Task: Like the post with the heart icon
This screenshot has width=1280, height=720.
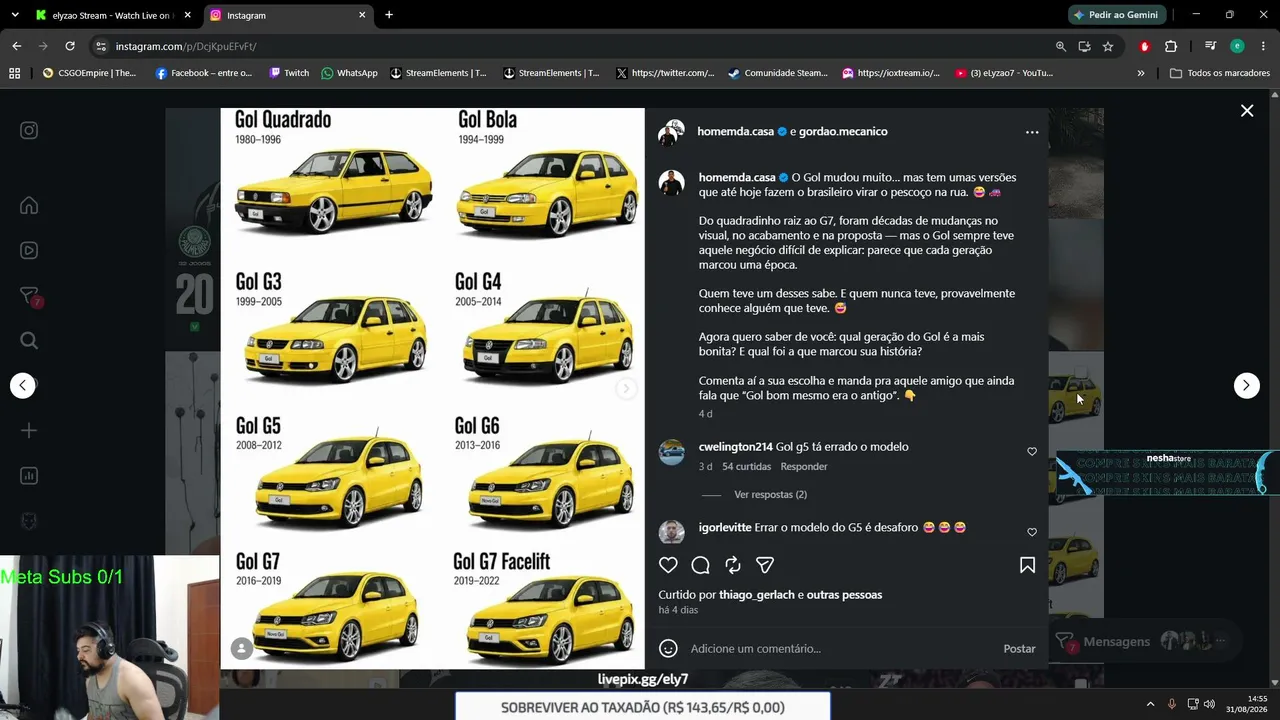Action: point(668,565)
